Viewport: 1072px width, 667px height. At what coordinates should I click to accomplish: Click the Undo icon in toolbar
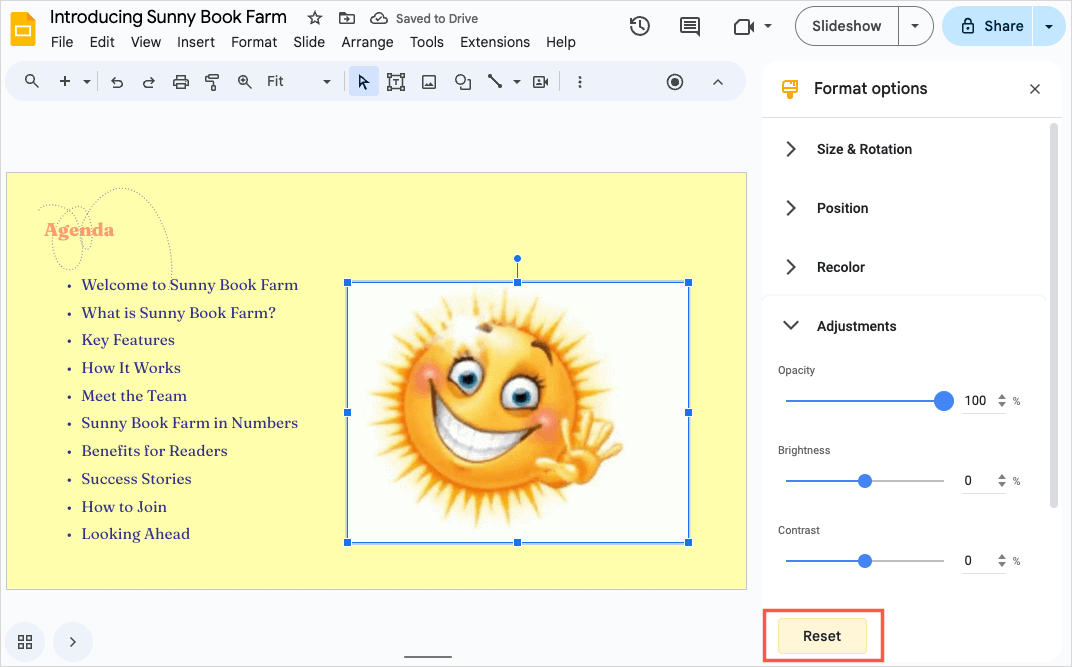117,82
